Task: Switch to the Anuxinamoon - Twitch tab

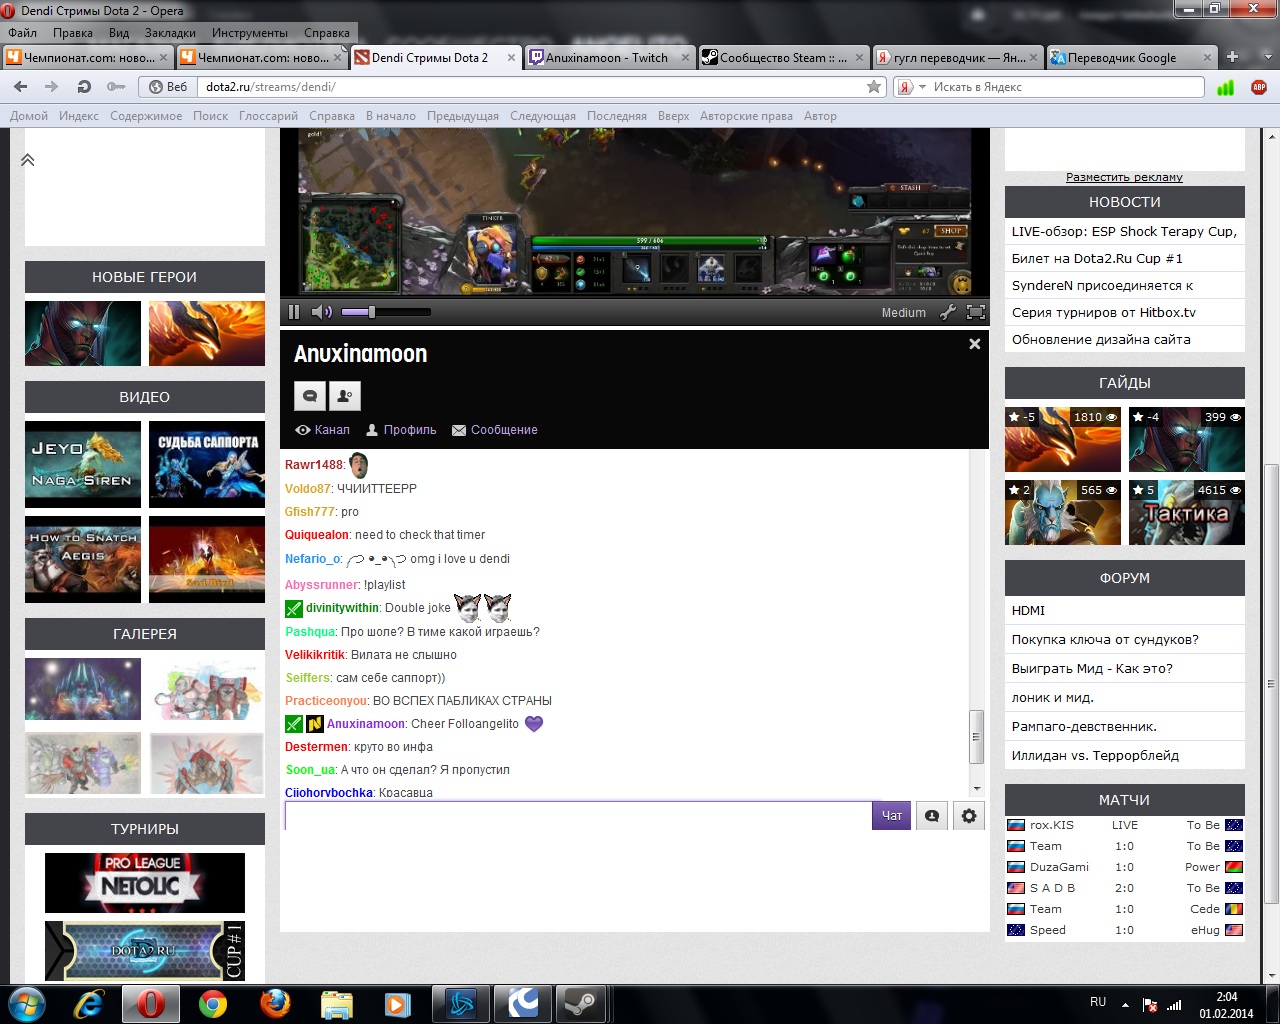Action: tap(608, 58)
